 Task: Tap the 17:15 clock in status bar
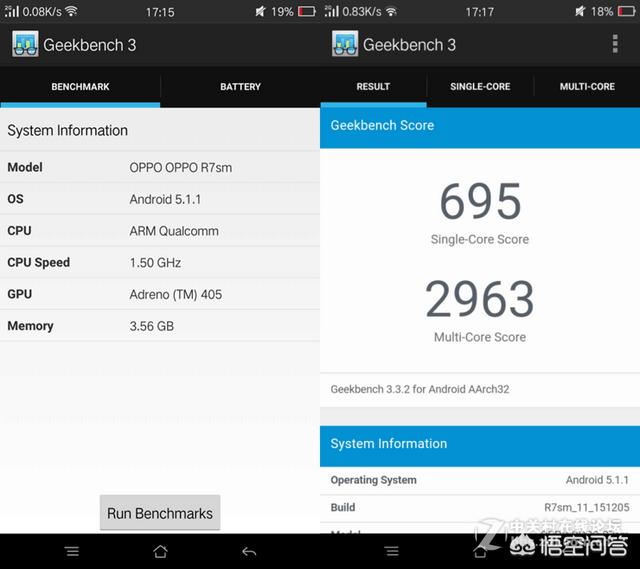click(x=160, y=12)
